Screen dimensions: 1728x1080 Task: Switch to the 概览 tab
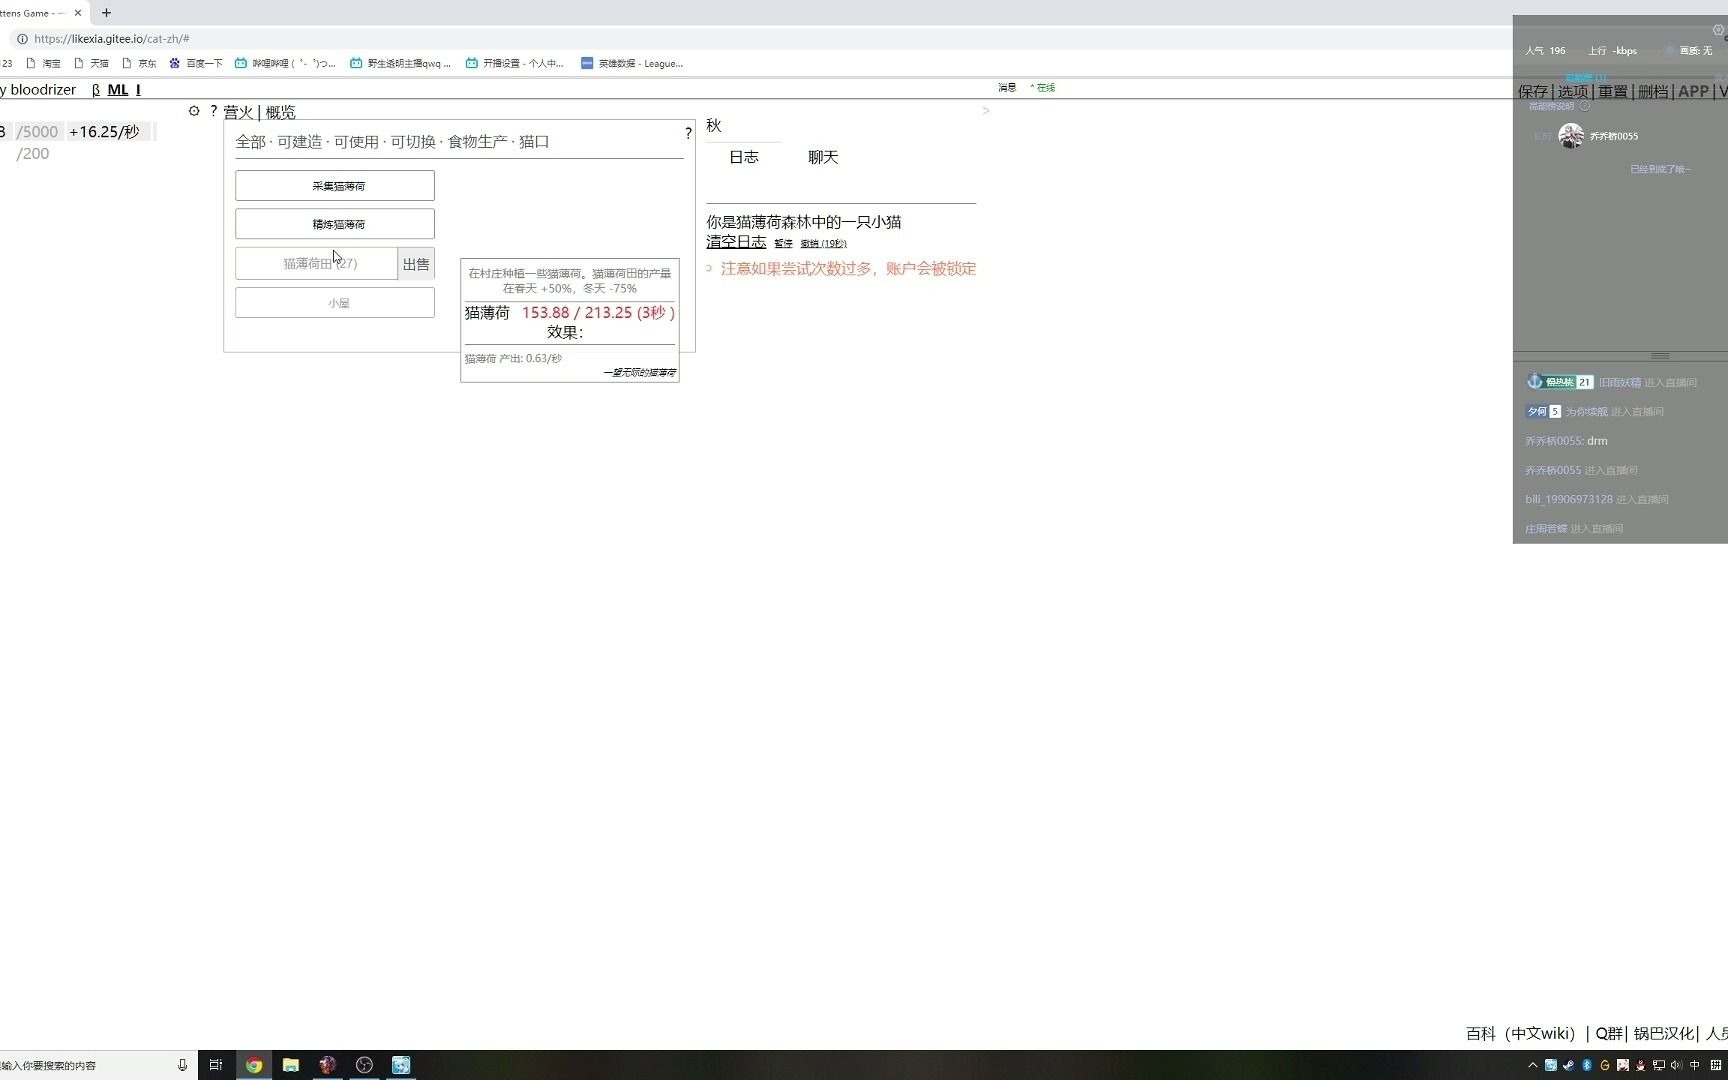(280, 112)
